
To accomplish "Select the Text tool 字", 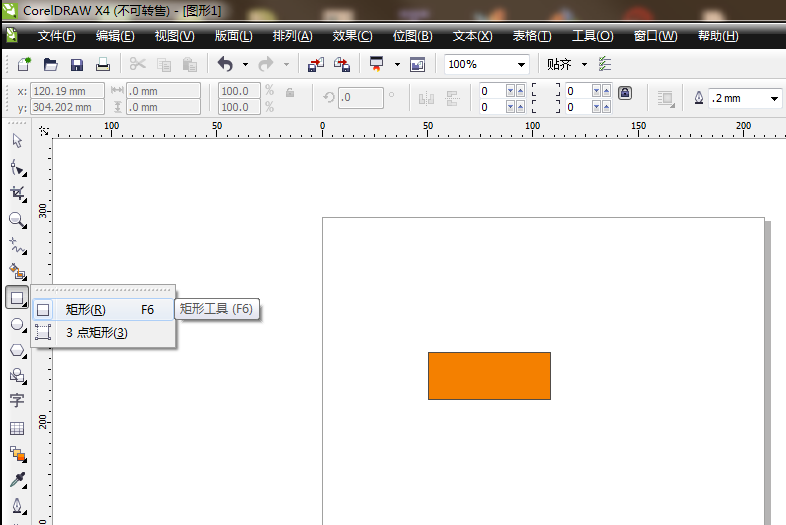I will [x=17, y=401].
